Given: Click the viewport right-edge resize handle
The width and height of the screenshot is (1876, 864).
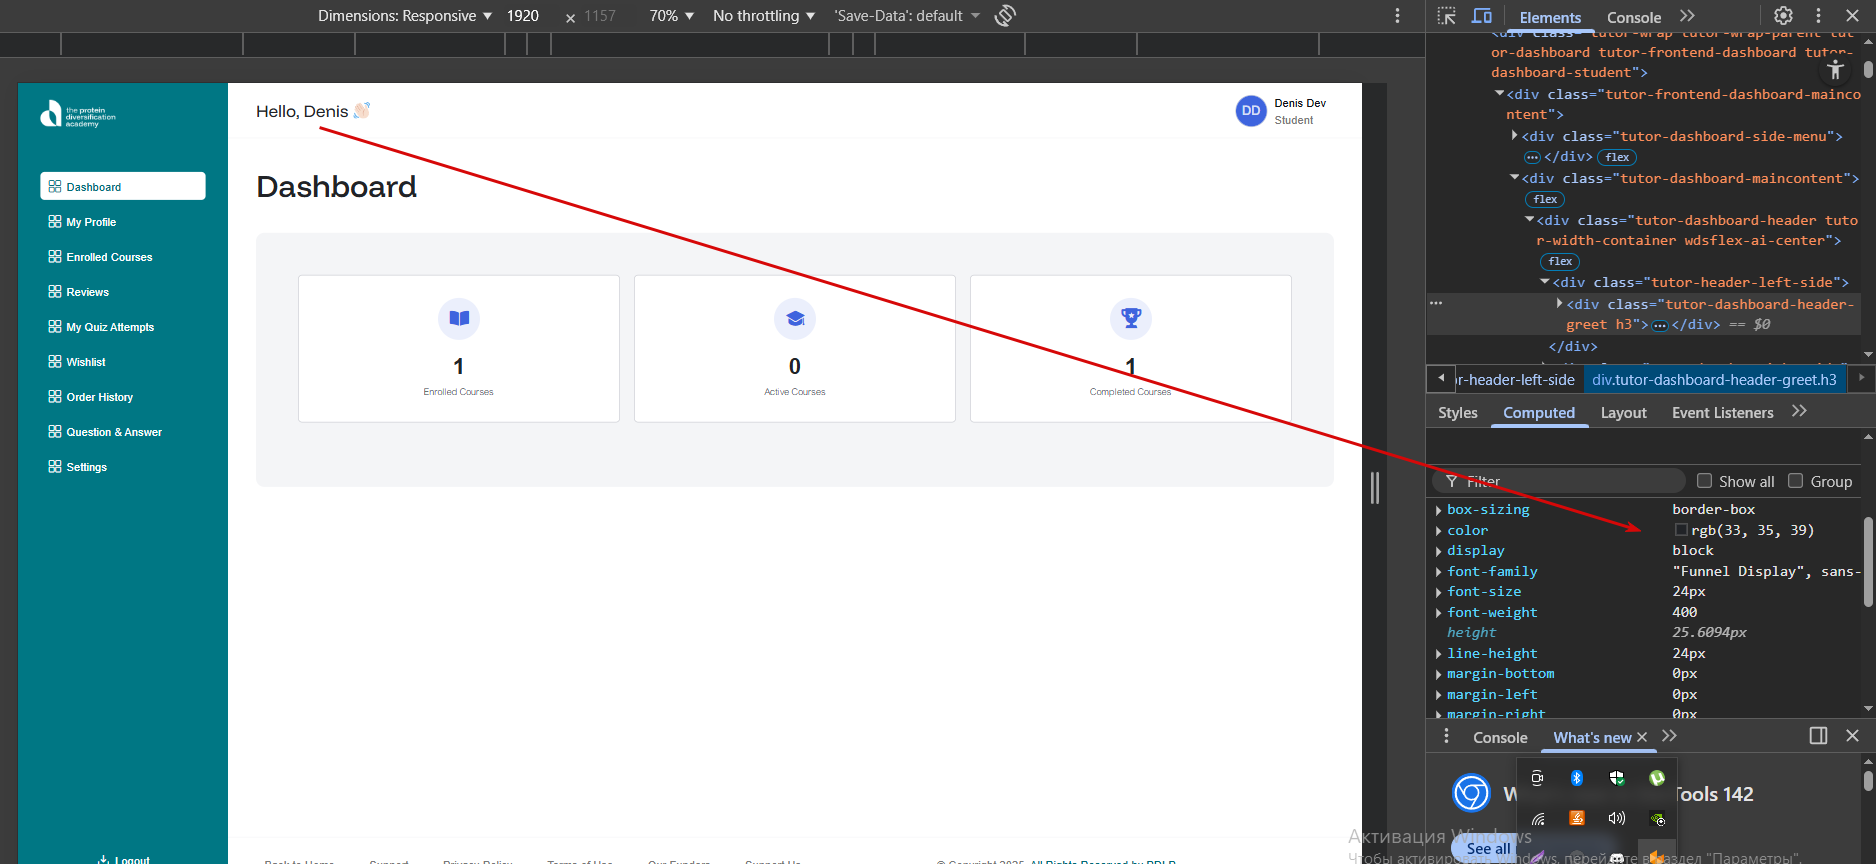Looking at the screenshot, I should pos(1375,487).
